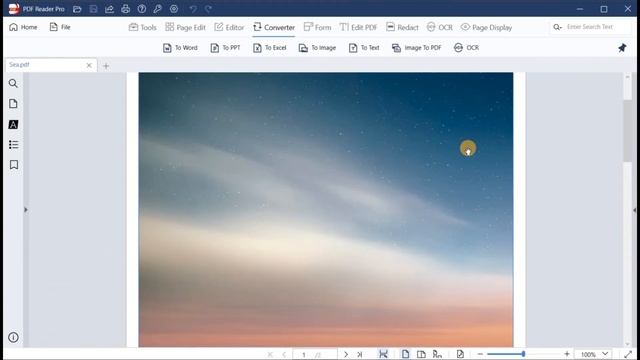
Task: Close the Sea.pdf document tab
Action: 89,65
